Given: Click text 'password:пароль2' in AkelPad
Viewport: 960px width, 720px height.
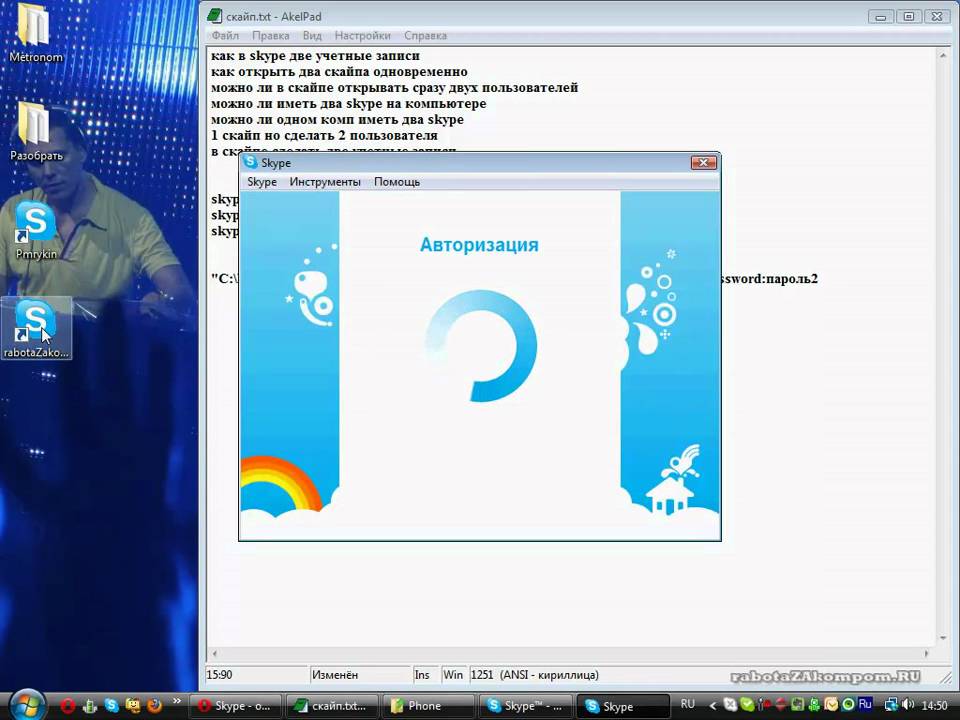Looking at the screenshot, I should (x=770, y=279).
